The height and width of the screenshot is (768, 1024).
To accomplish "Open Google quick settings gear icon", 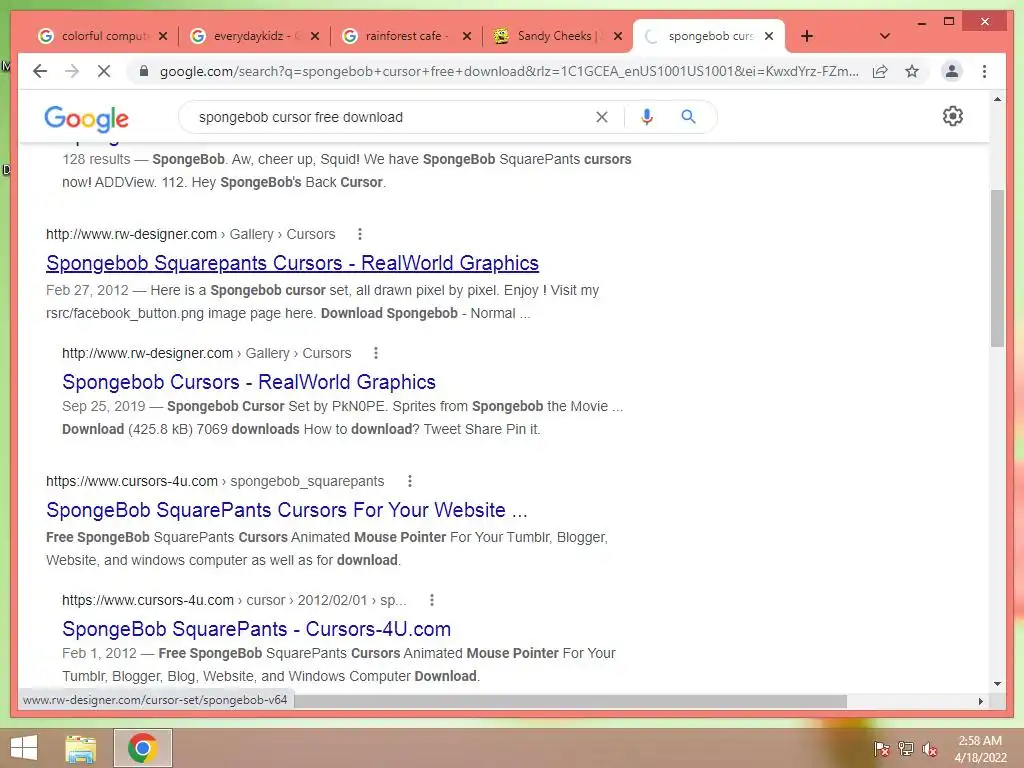I will [x=952, y=116].
